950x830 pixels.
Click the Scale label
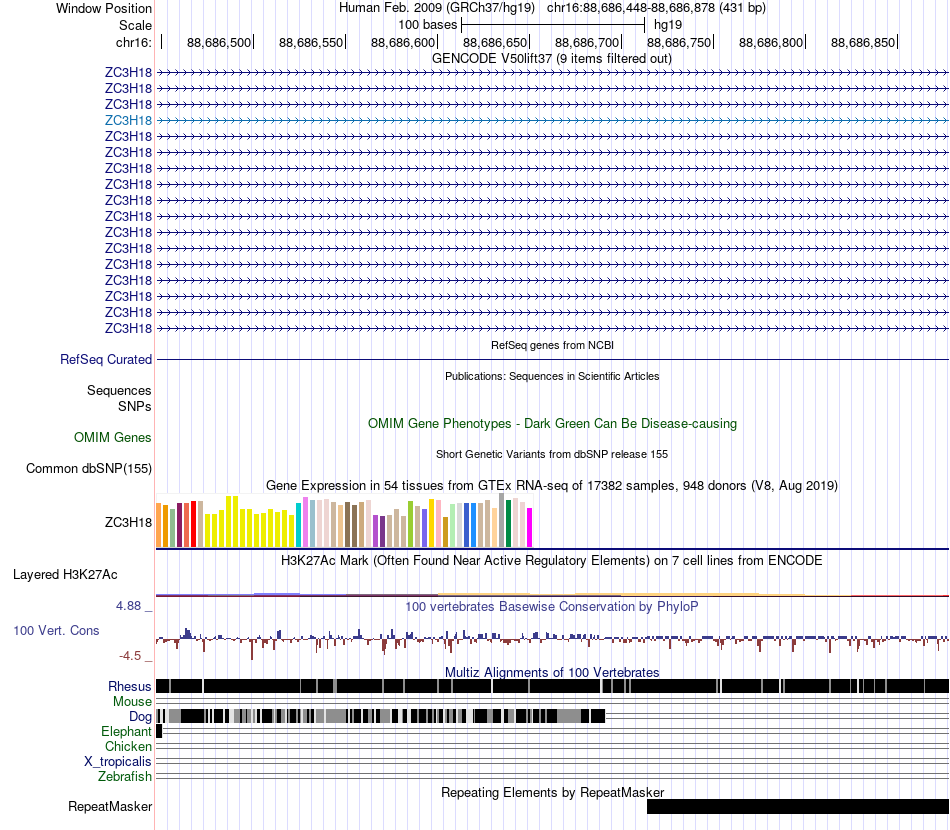coord(135,25)
